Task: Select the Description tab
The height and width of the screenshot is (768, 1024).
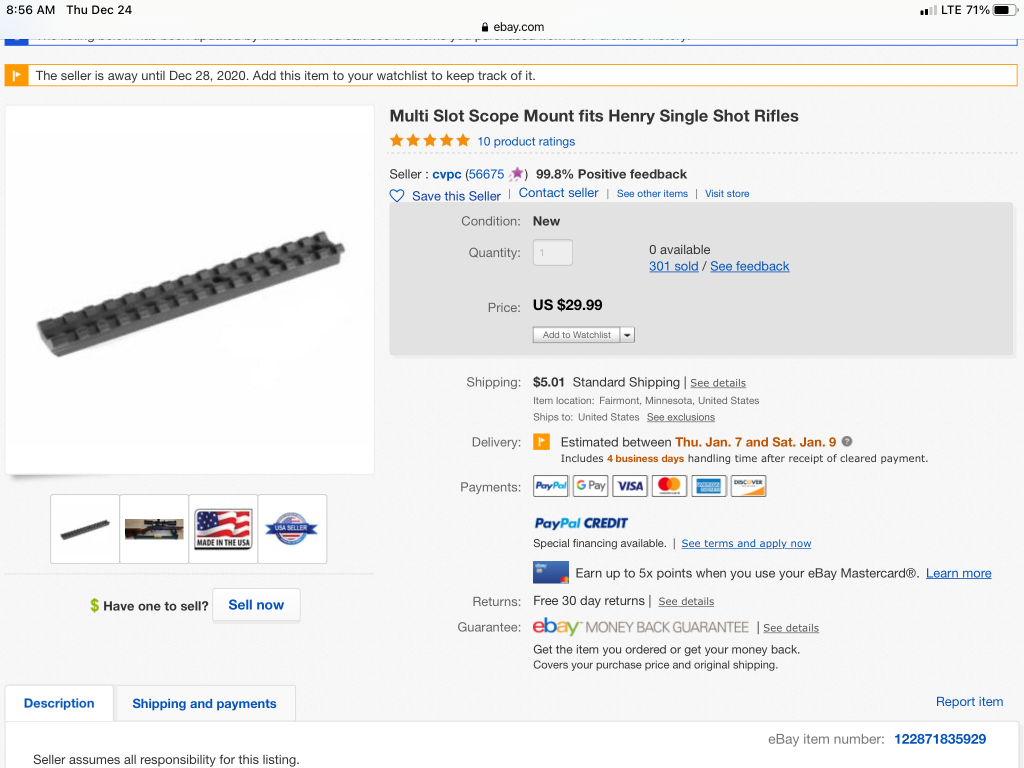Action: [x=59, y=704]
